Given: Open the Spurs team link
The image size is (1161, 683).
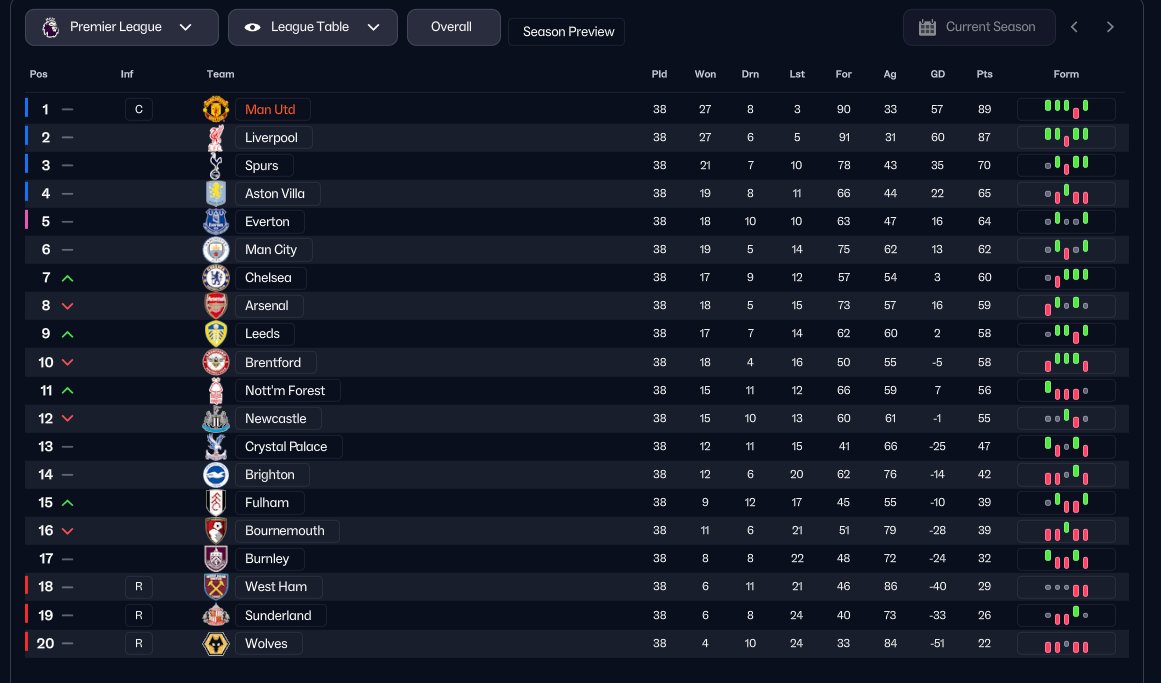Looking at the screenshot, I should [x=262, y=165].
